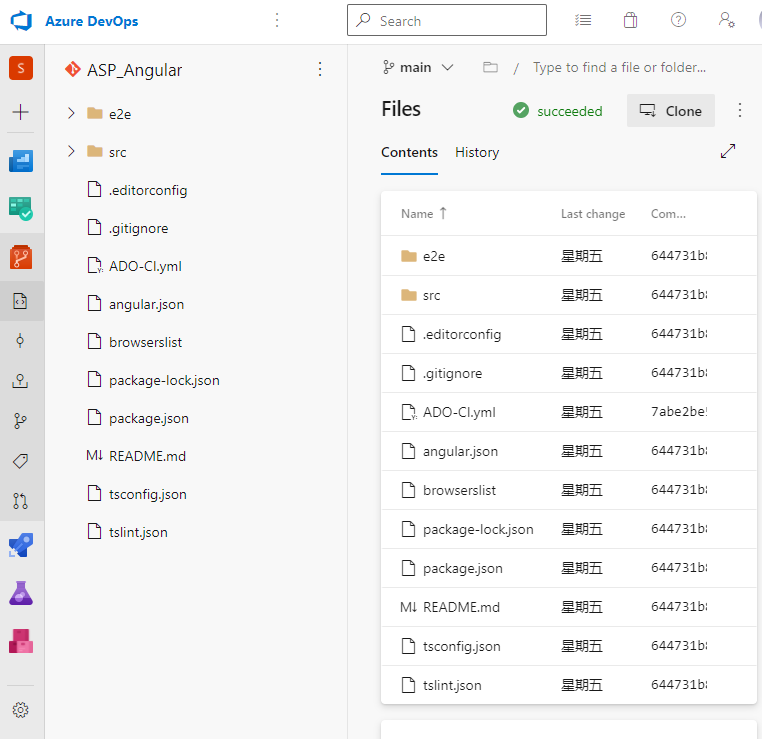Open work items list icon in header

[583, 20]
